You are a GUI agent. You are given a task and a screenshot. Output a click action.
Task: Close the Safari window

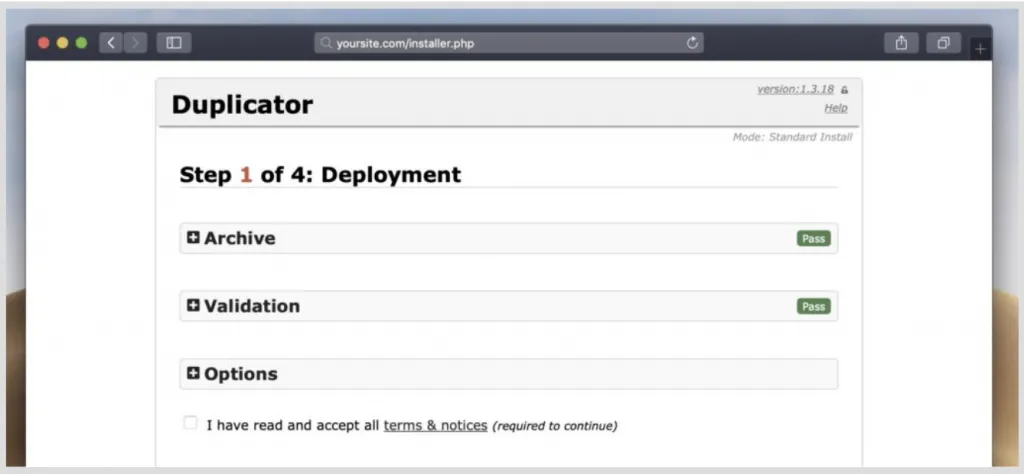click(44, 43)
